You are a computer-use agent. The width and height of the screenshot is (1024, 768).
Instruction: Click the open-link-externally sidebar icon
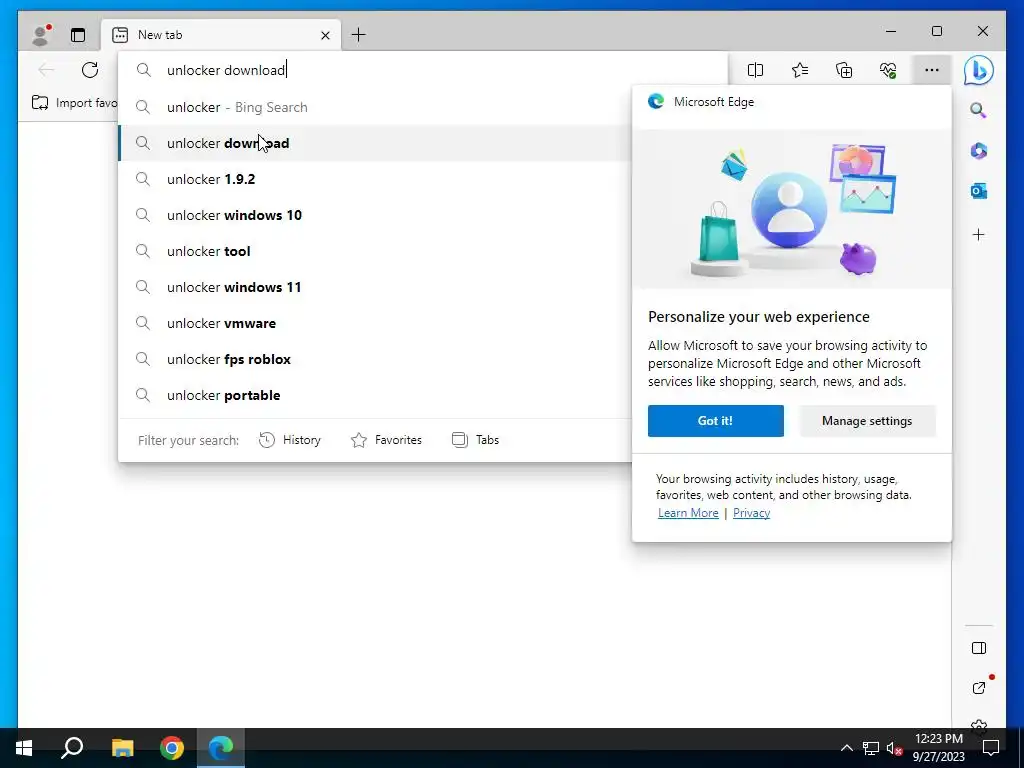pos(978,688)
